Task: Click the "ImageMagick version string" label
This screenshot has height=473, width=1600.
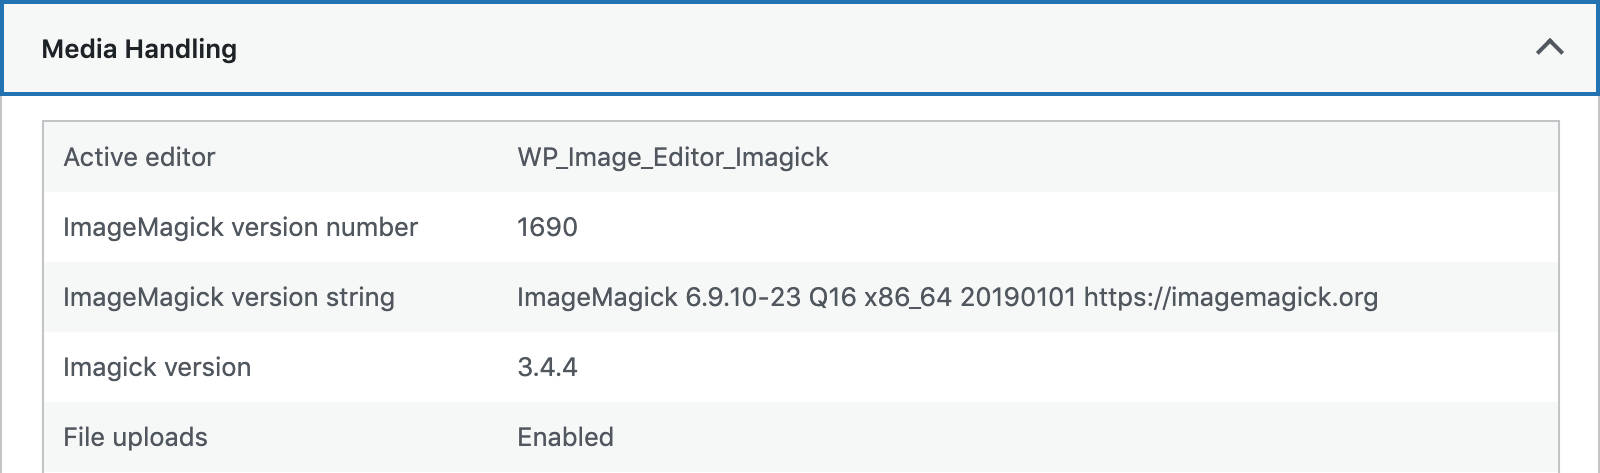Action: click(x=228, y=297)
